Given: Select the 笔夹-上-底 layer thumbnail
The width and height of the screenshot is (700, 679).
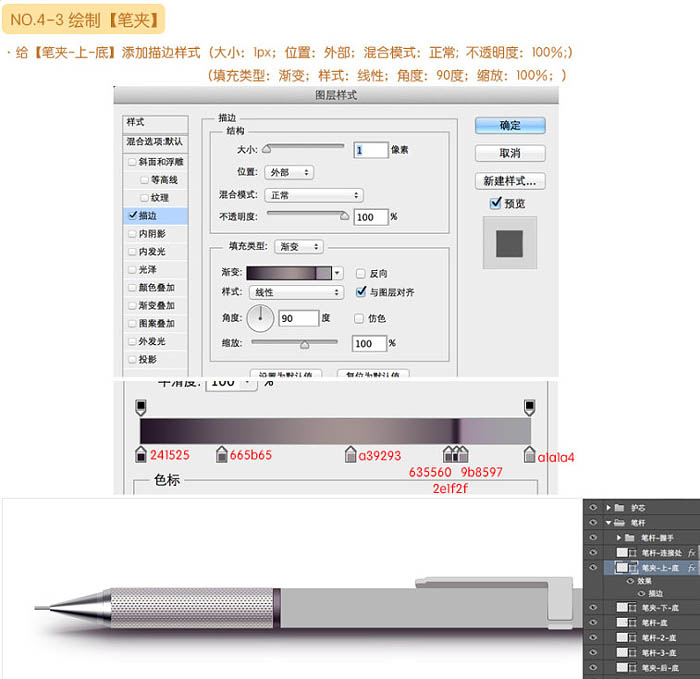Looking at the screenshot, I should 621,567.
